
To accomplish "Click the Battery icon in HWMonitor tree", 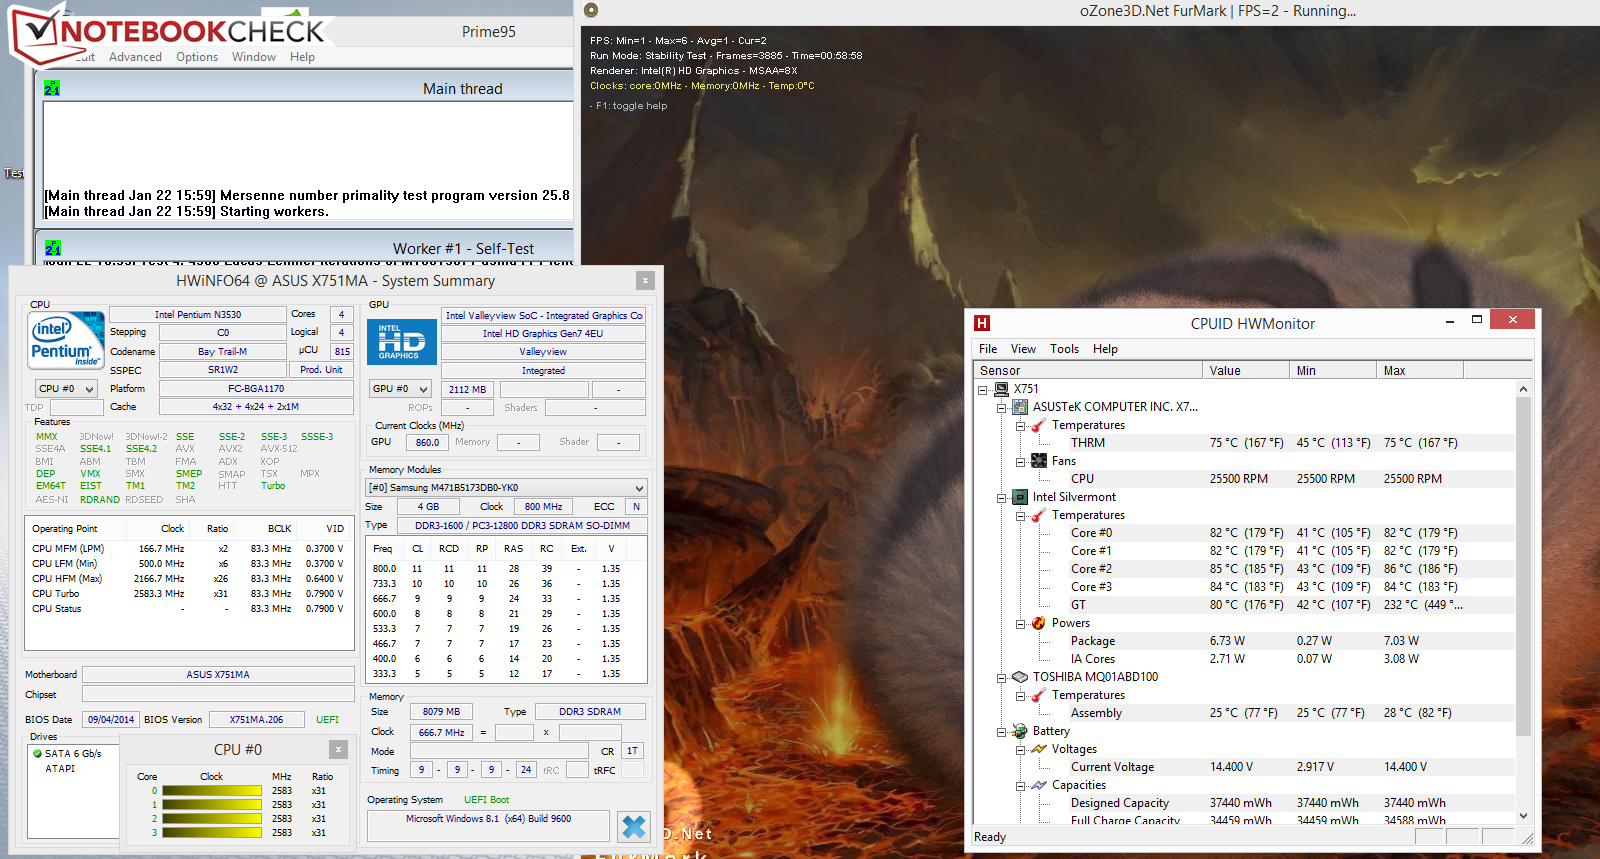I will click(x=1020, y=731).
